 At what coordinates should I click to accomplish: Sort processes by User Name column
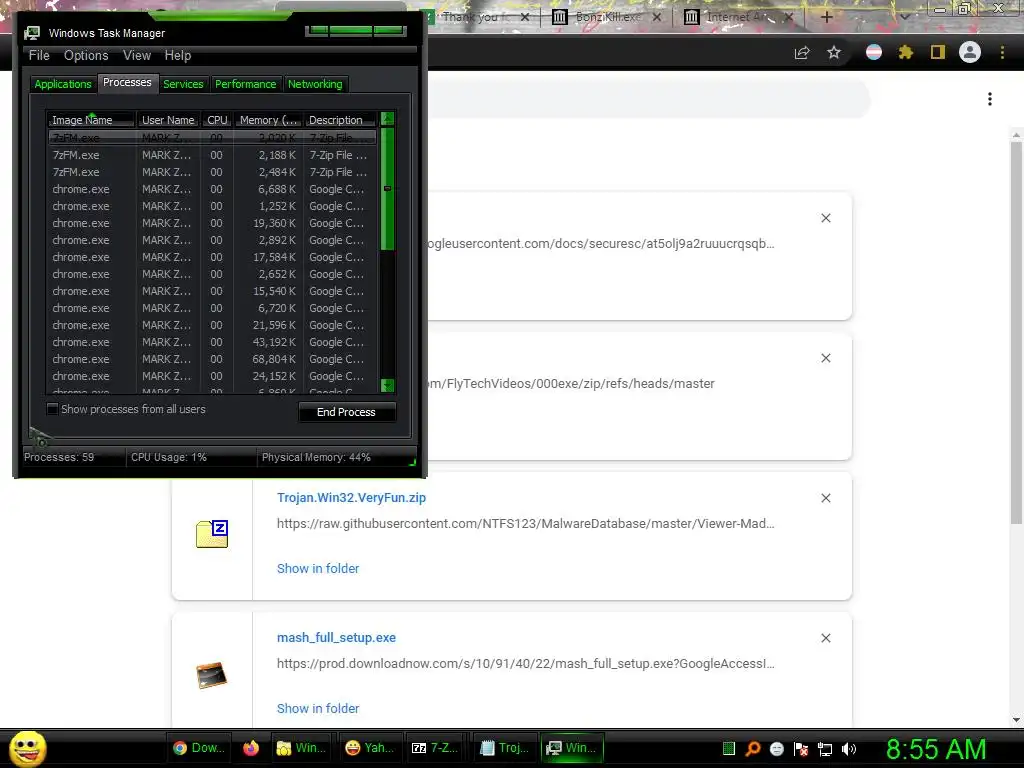[168, 120]
